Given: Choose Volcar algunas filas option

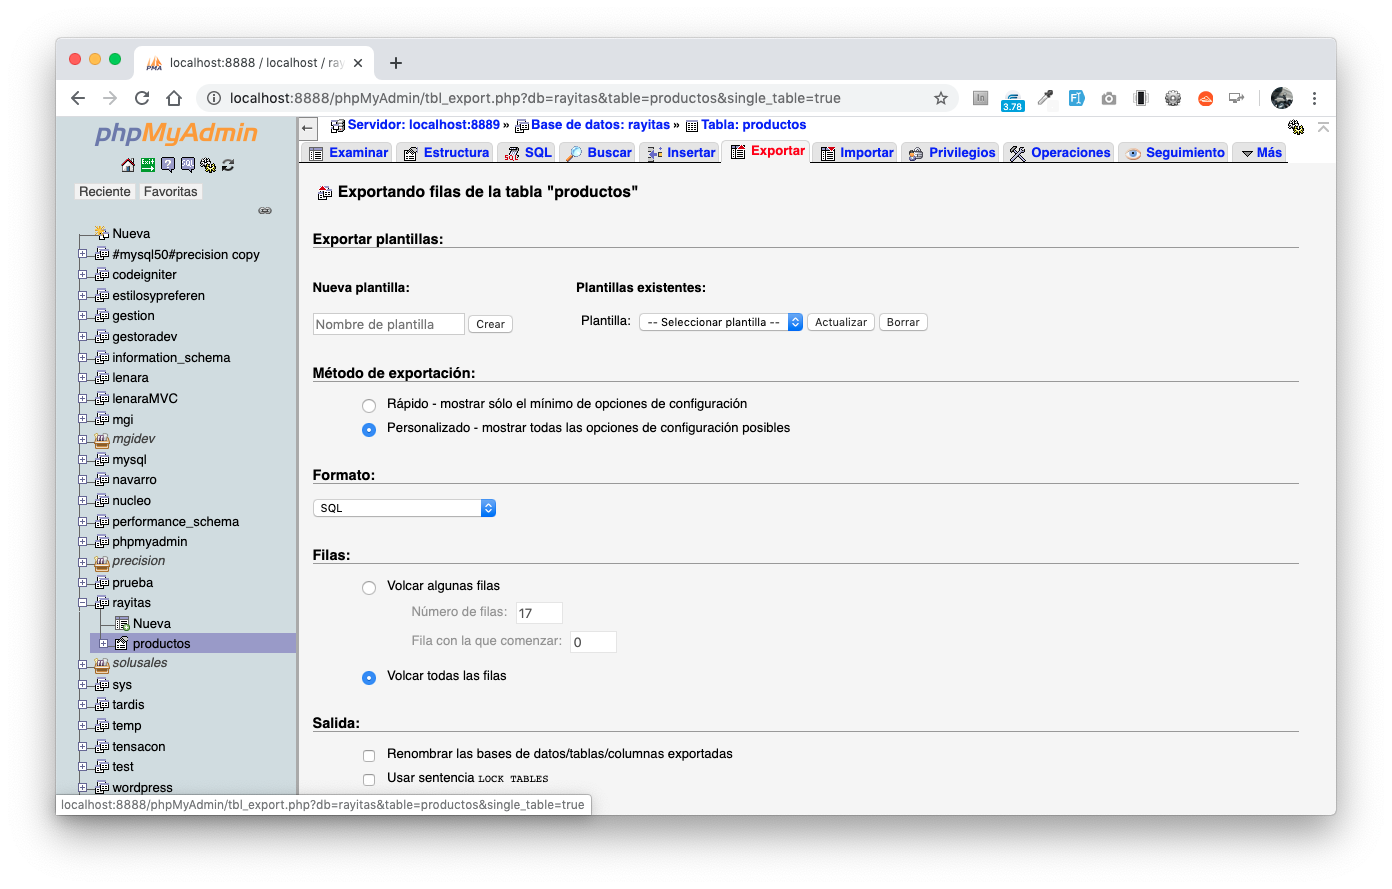Looking at the screenshot, I should (369, 588).
